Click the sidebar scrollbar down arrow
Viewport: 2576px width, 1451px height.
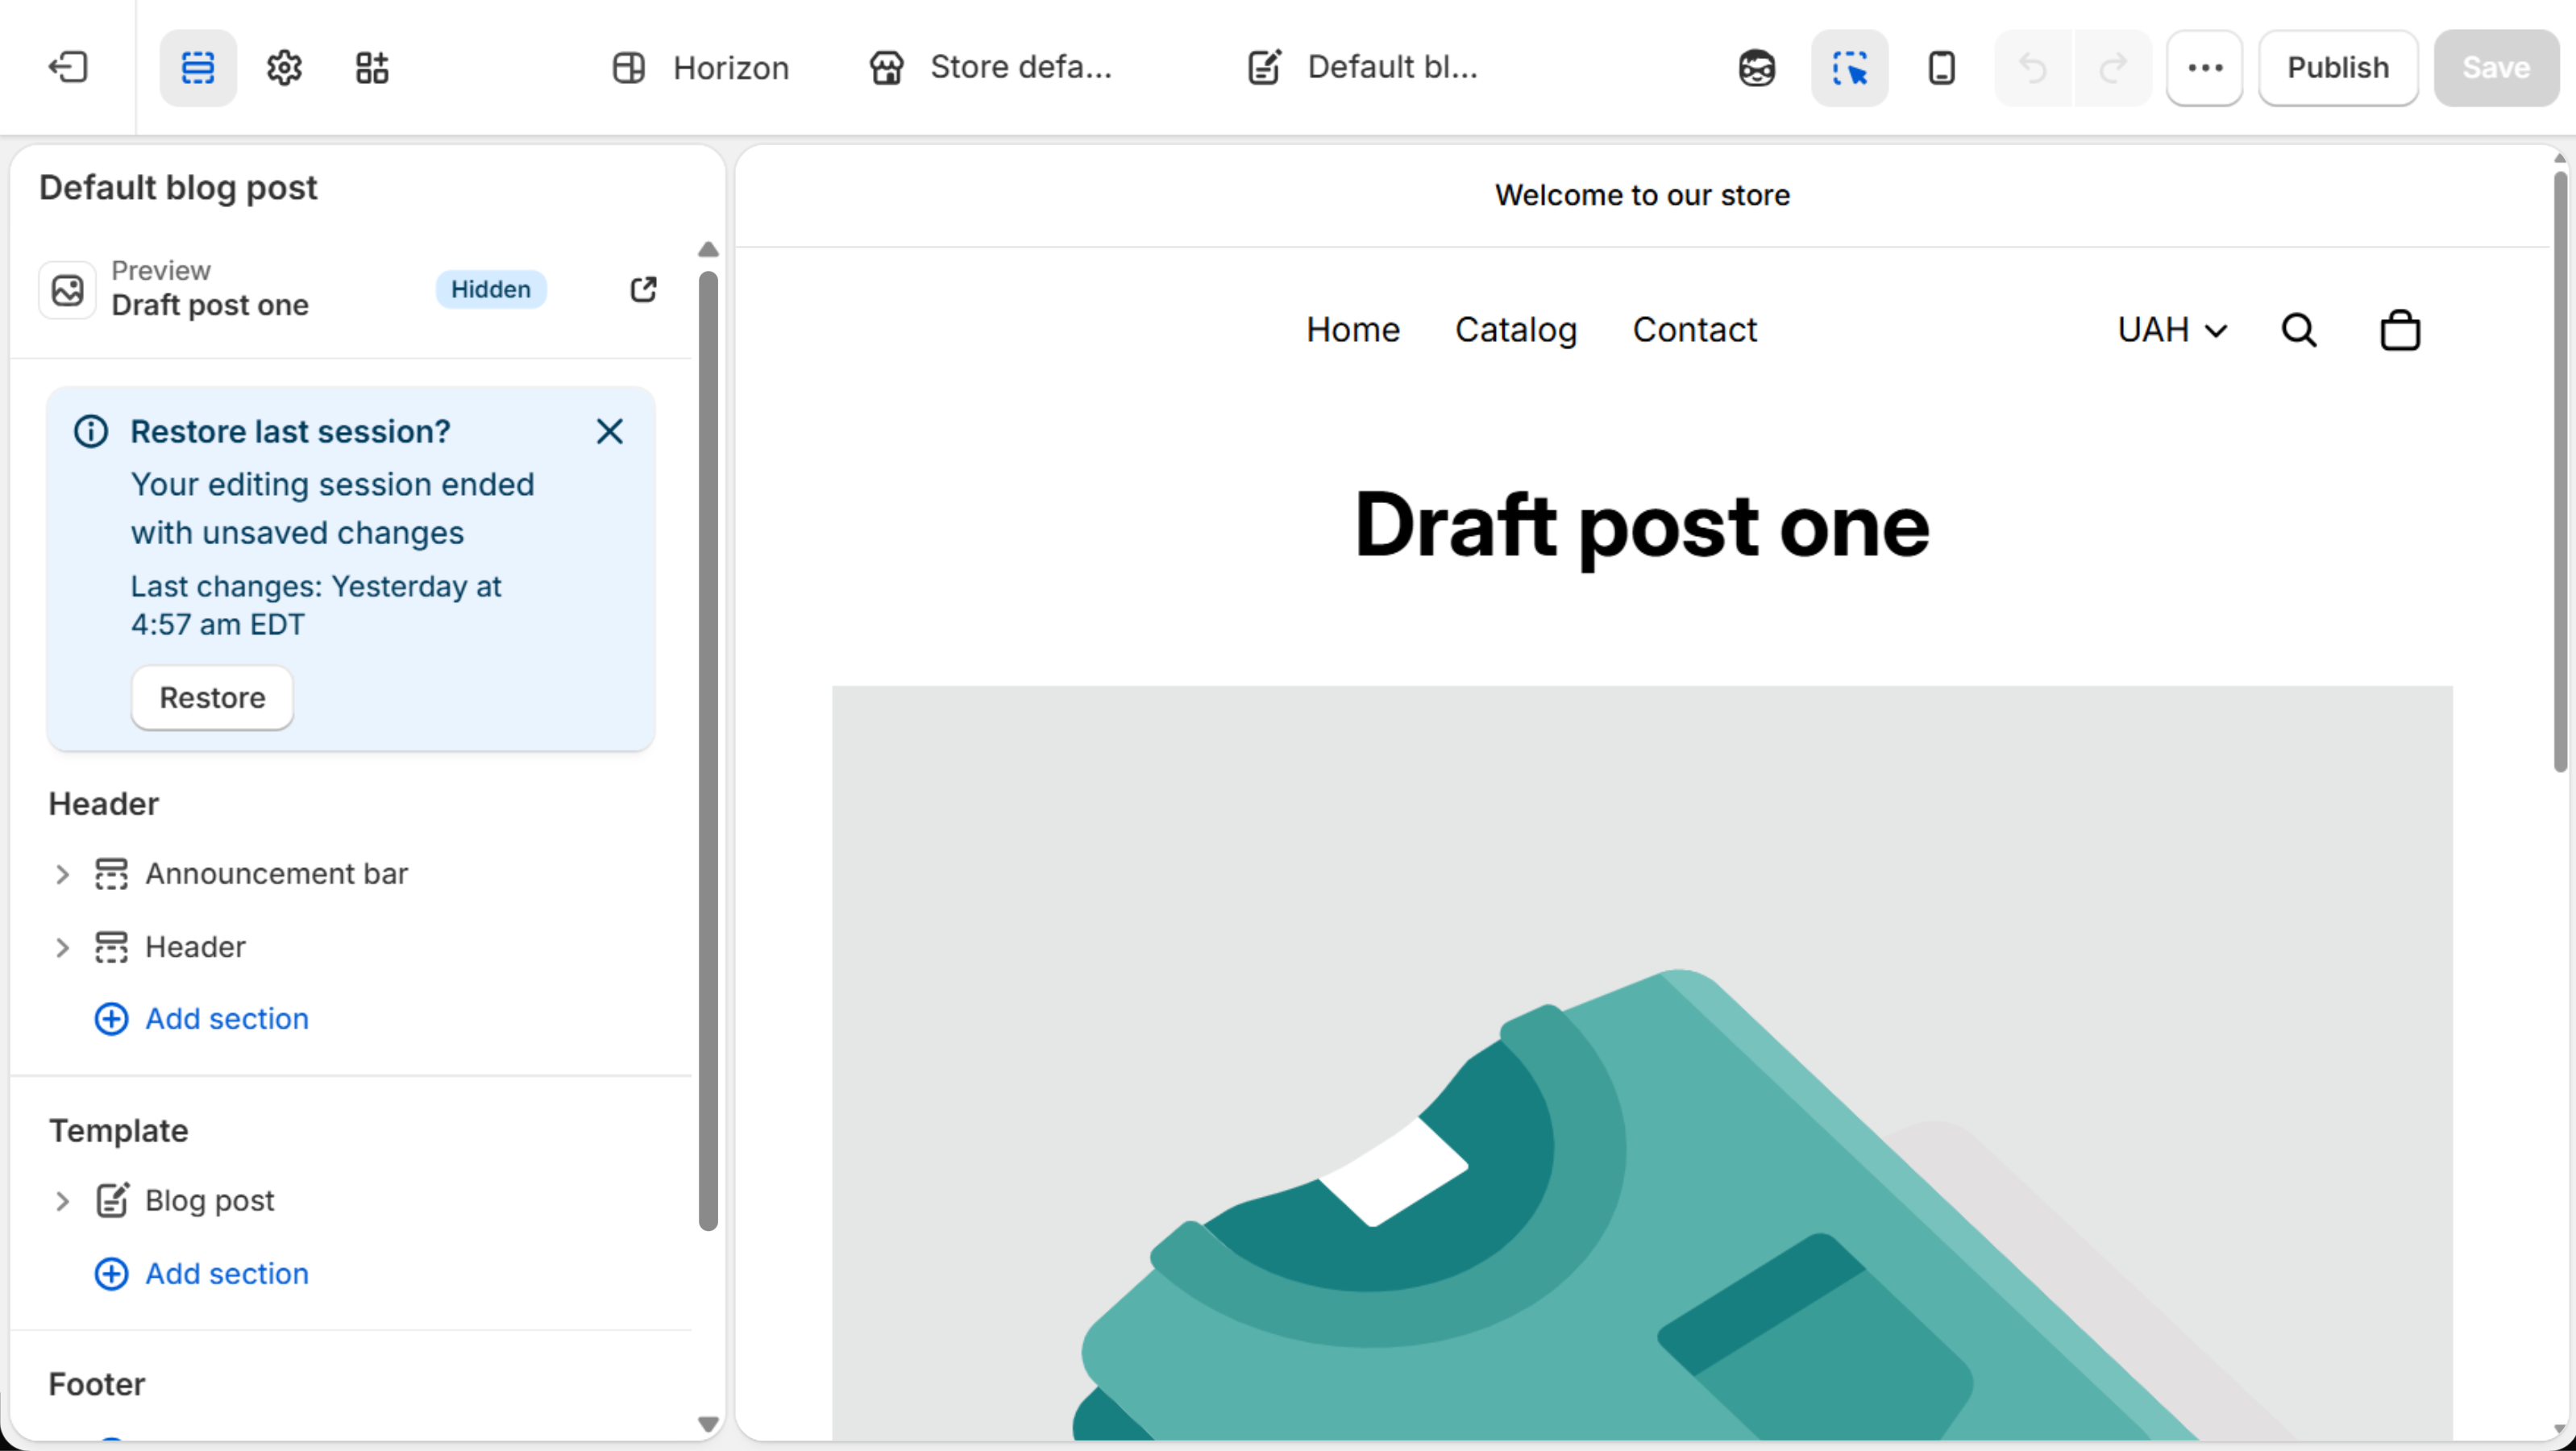click(x=708, y=1423)
